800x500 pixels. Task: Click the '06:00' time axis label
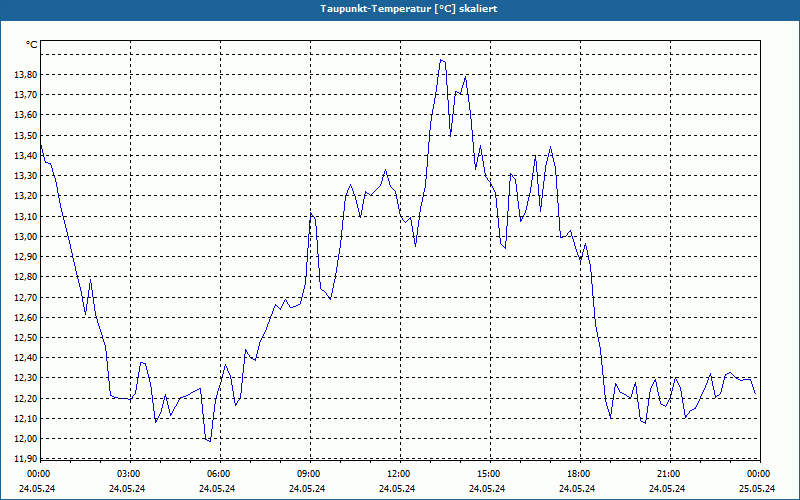tap(219, 474)
